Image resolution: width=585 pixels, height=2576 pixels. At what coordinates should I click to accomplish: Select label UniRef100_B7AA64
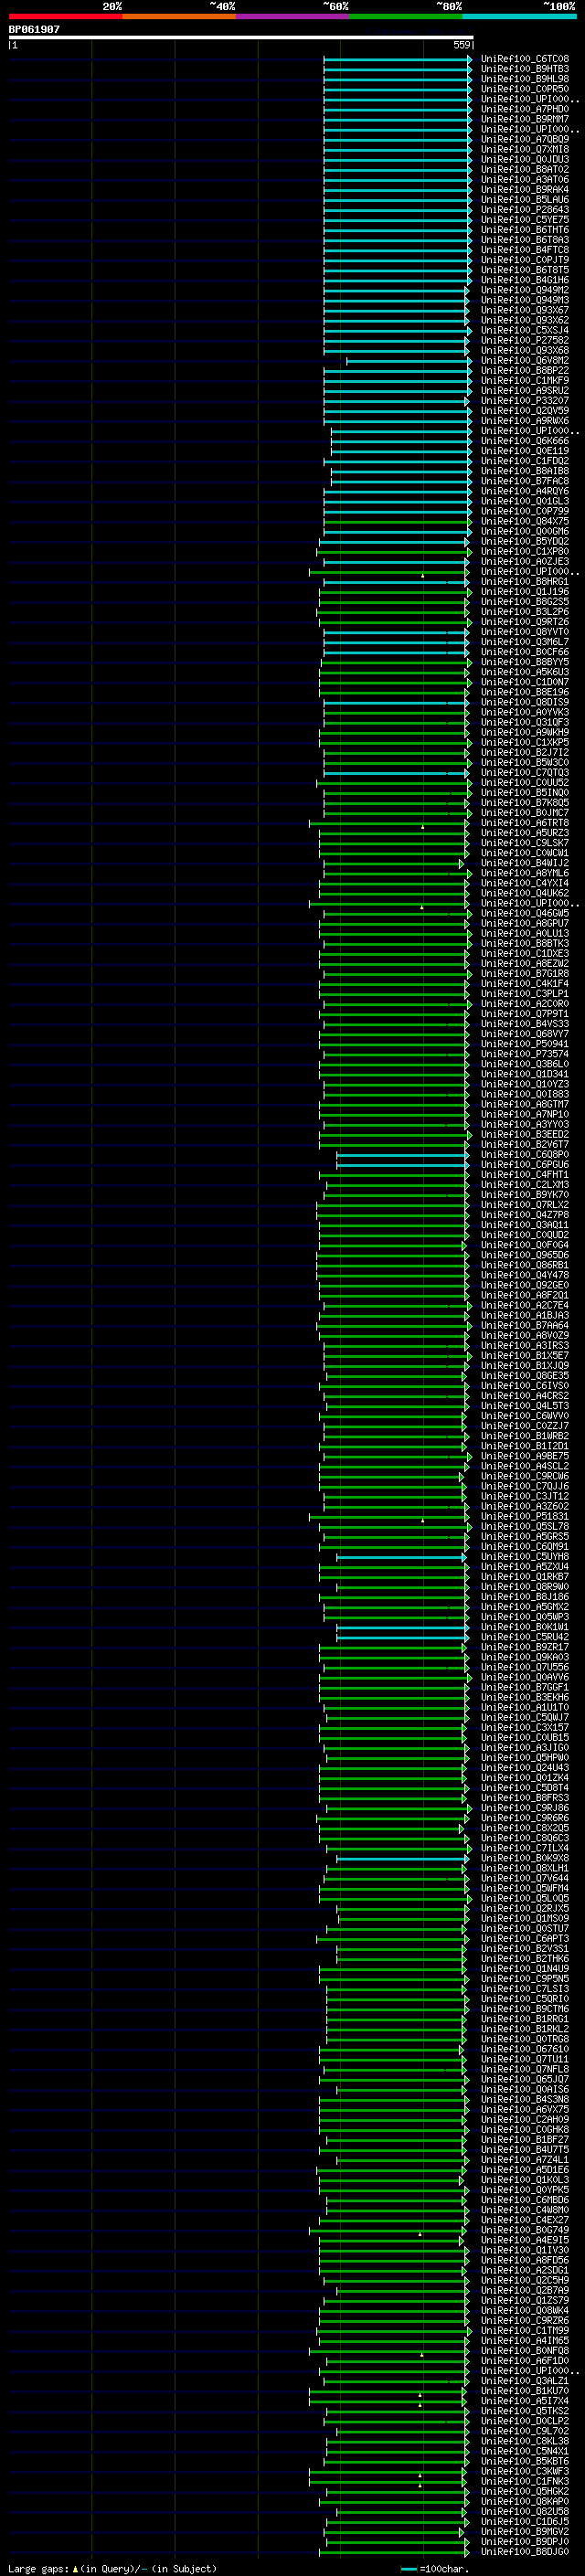tap(525, 1326)
